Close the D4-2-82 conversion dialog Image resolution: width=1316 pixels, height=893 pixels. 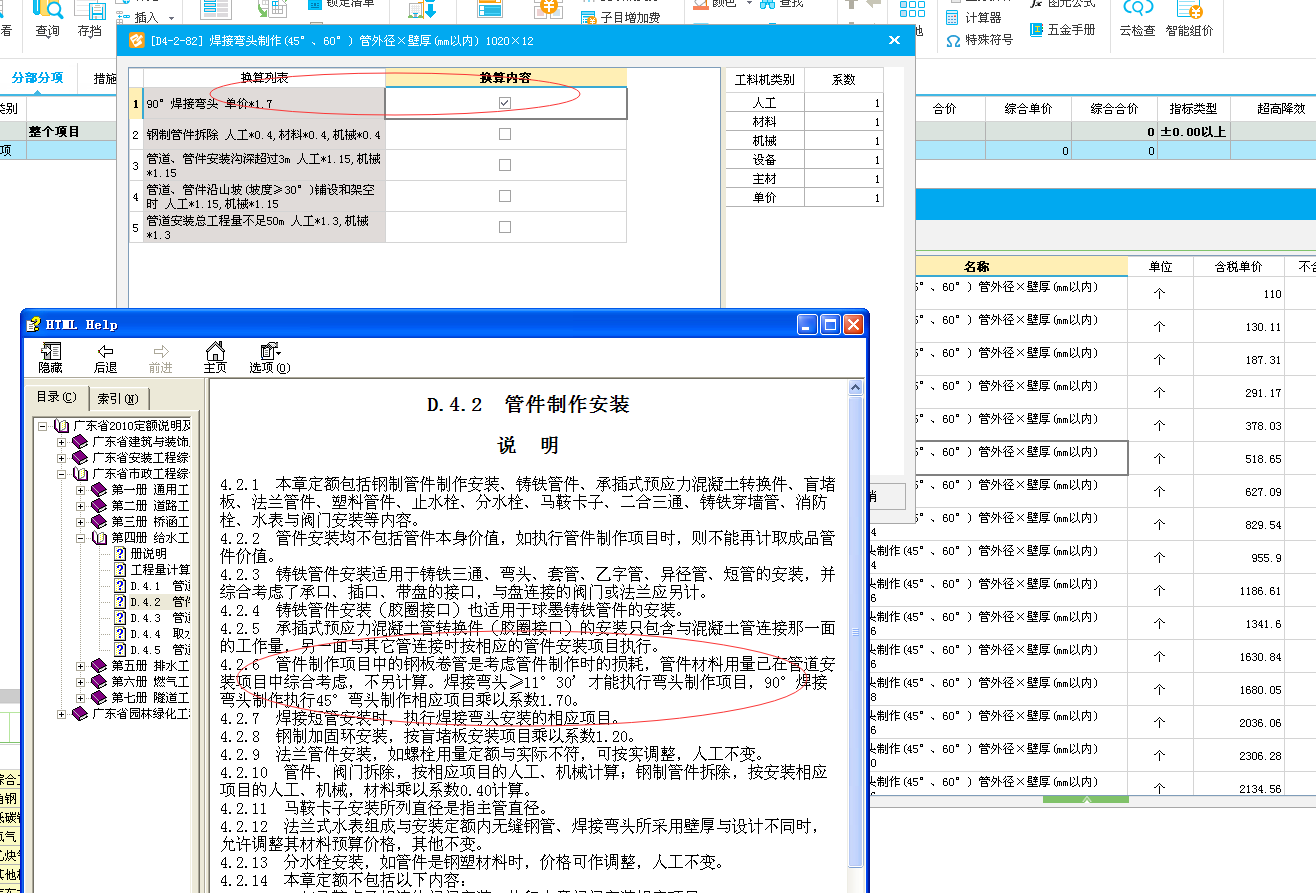point(894,40)
